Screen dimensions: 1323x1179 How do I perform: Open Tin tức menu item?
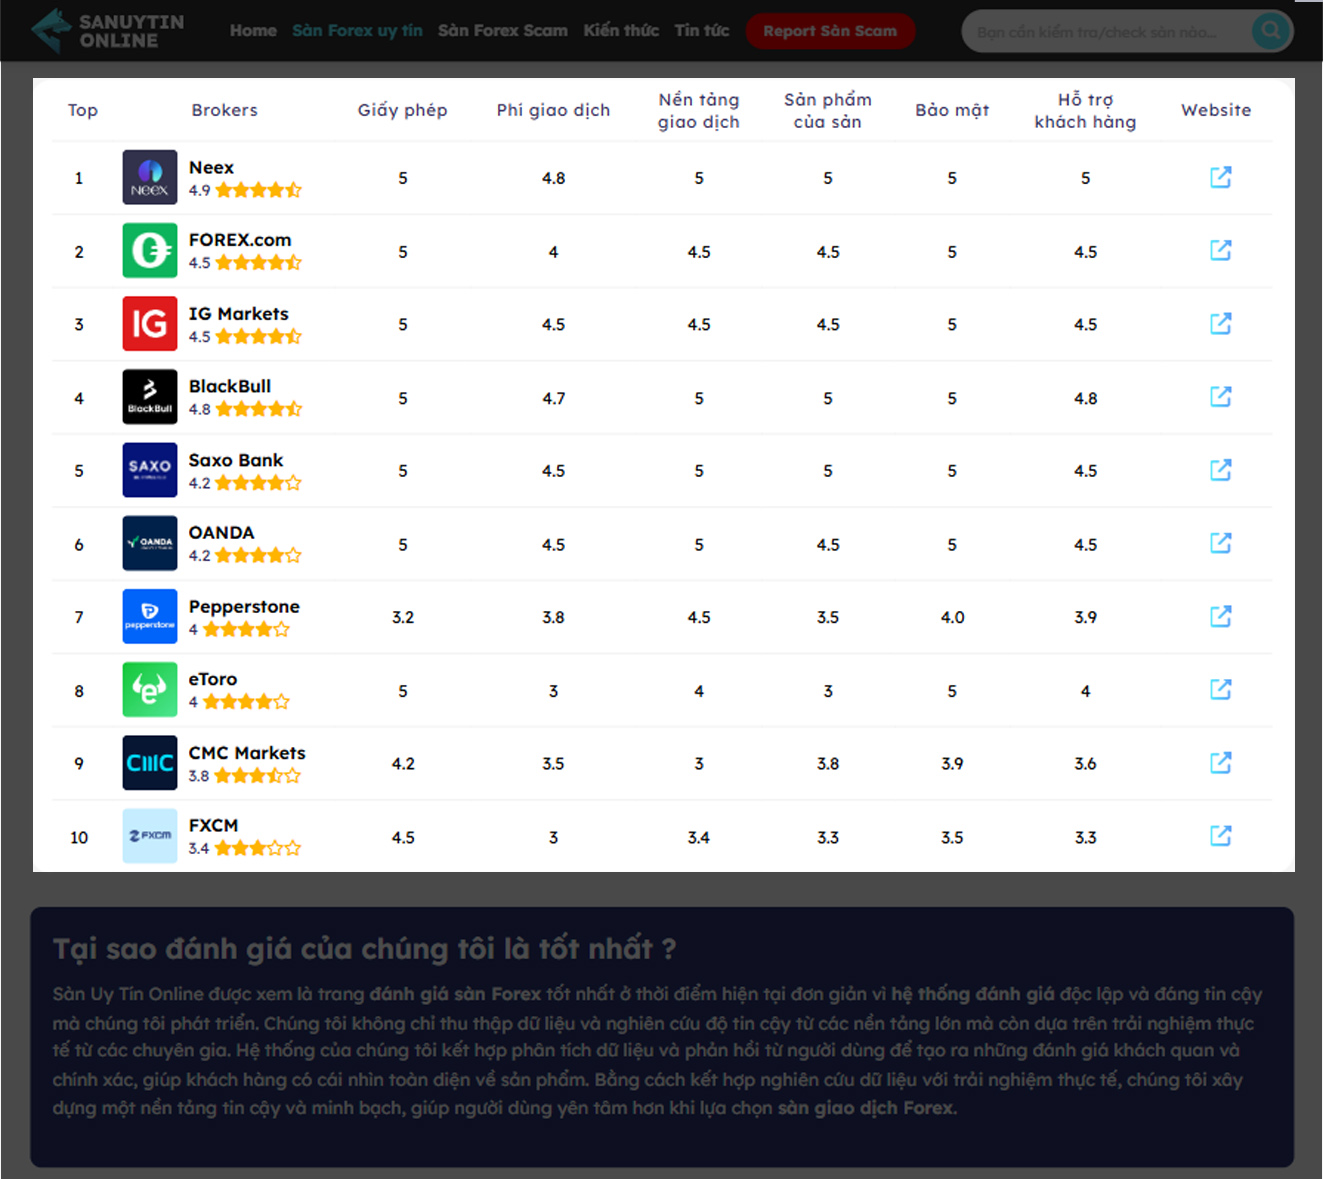pos(702,31)
